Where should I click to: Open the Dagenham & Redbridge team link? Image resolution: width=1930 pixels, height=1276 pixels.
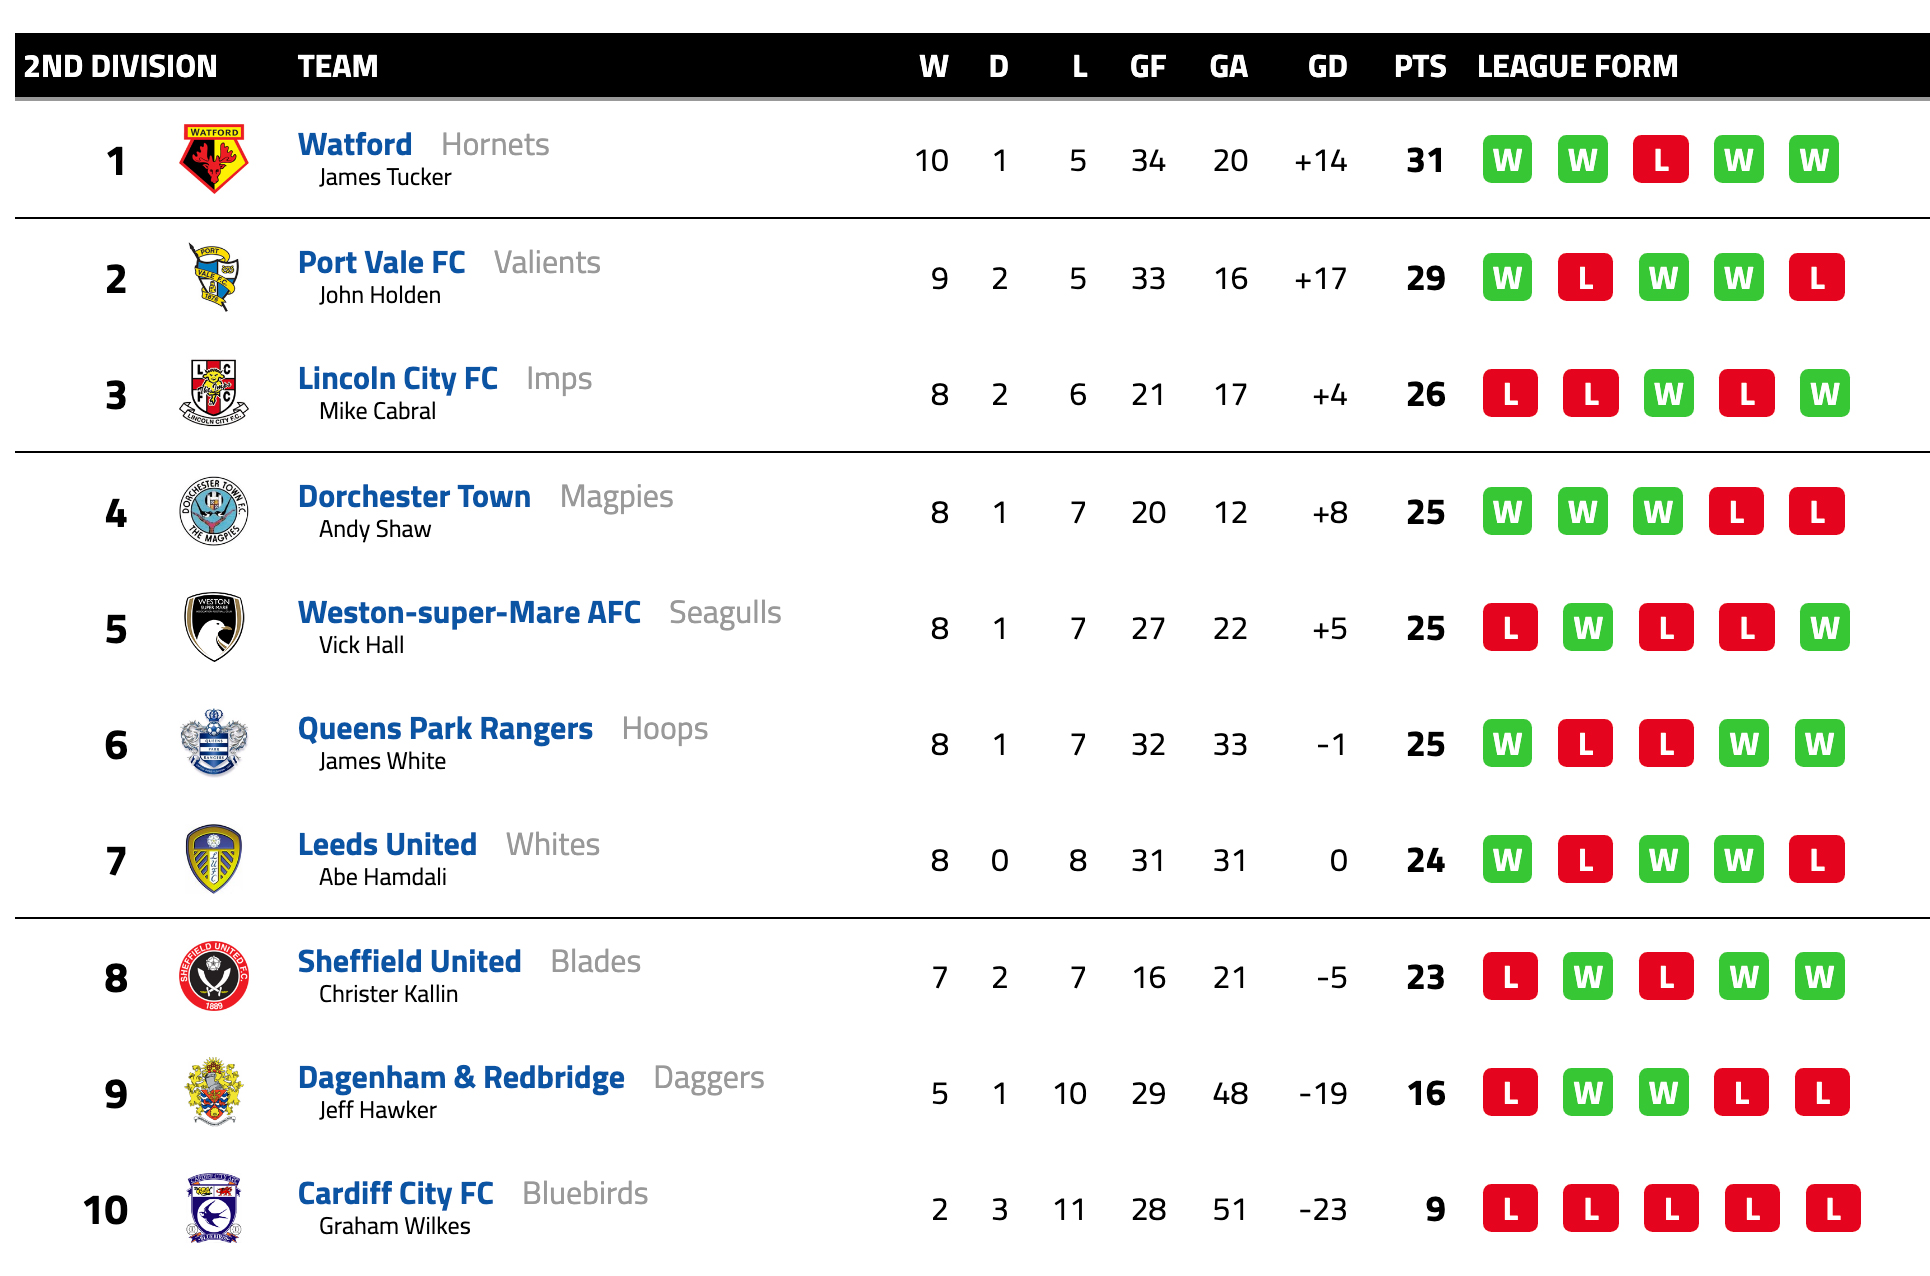461,1077
